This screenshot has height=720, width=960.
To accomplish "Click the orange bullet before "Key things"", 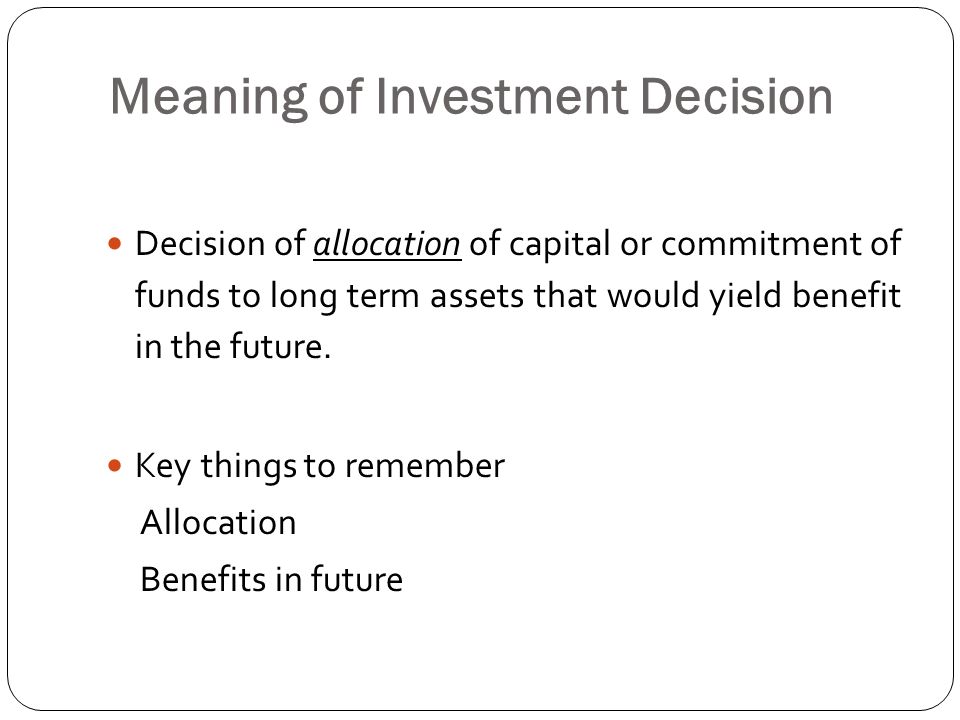I will 114,467.
